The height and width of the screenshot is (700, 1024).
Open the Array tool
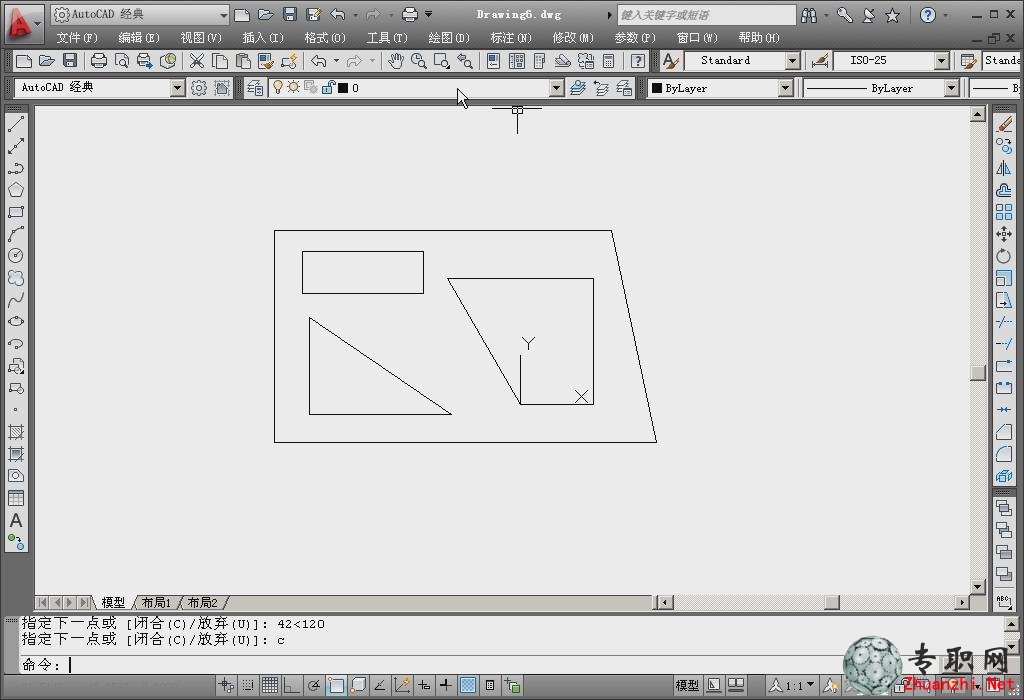pos(1004,212)
